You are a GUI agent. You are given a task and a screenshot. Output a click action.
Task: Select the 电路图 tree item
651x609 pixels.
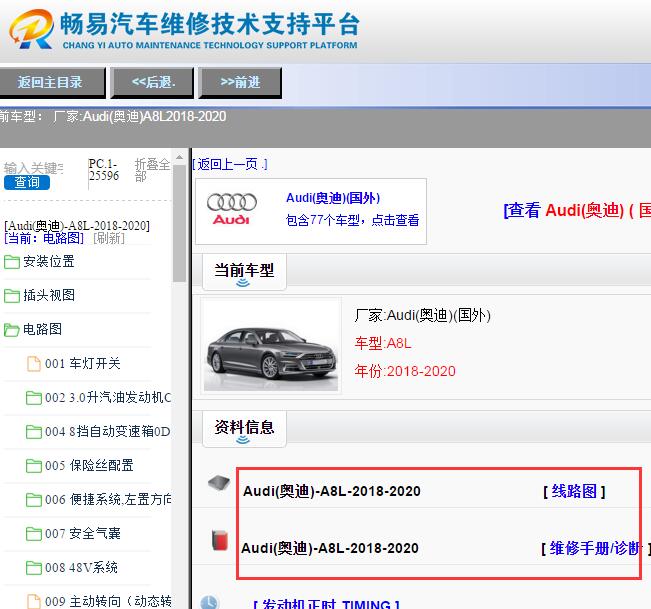tap(42, 330)
